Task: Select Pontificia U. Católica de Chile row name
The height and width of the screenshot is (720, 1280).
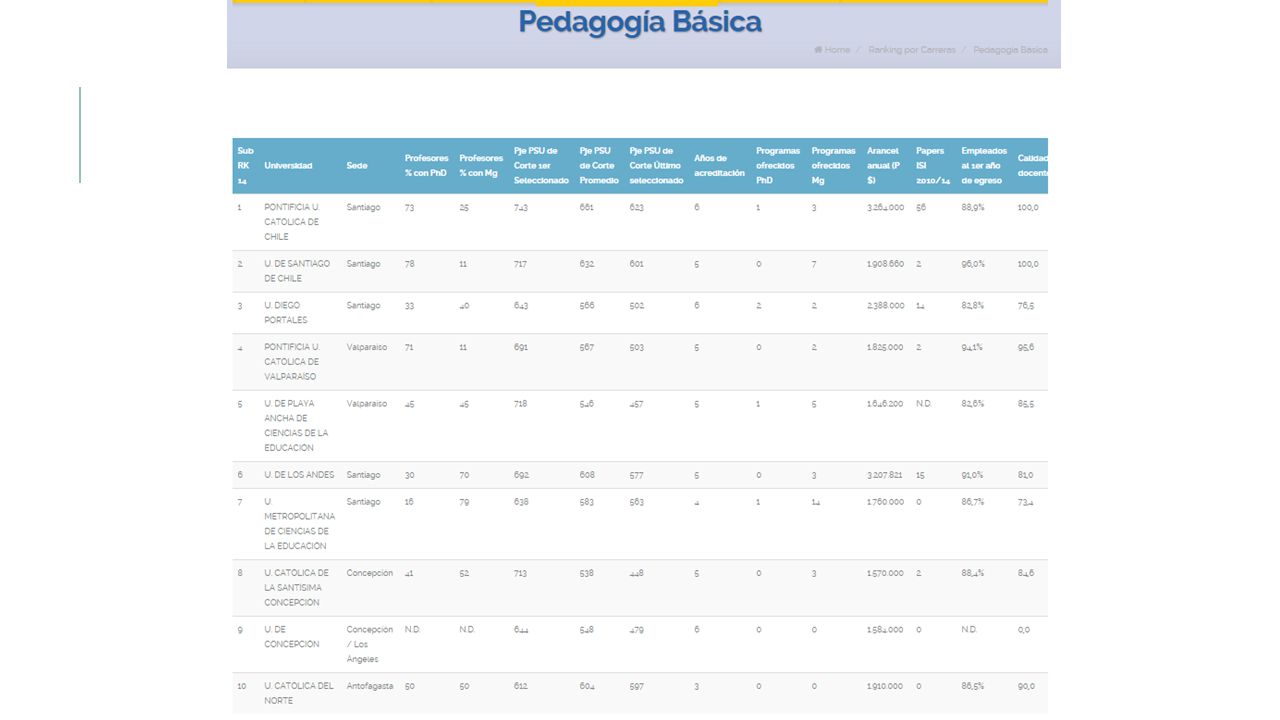Action: (x=292, y=222)
